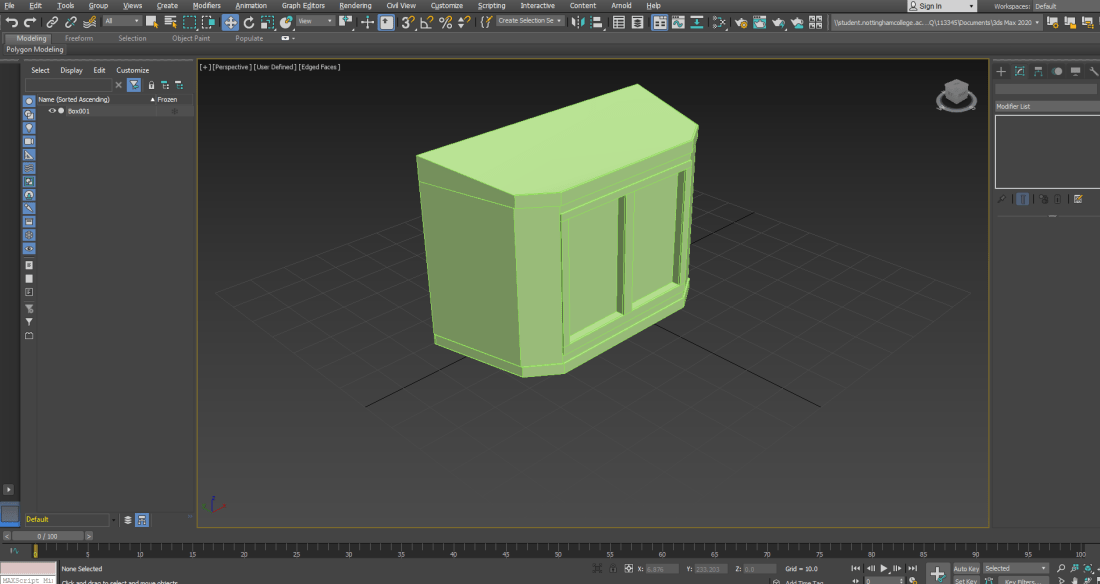Hide Box001 using its eye icon

tap(52, 111)
